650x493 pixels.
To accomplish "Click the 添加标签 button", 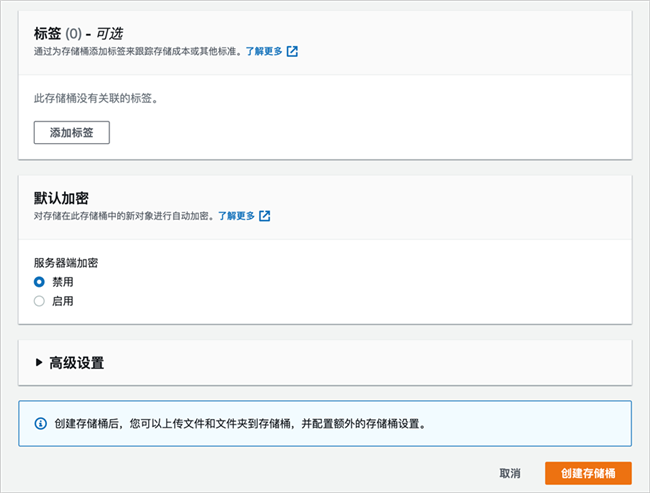I will point(72,133).
